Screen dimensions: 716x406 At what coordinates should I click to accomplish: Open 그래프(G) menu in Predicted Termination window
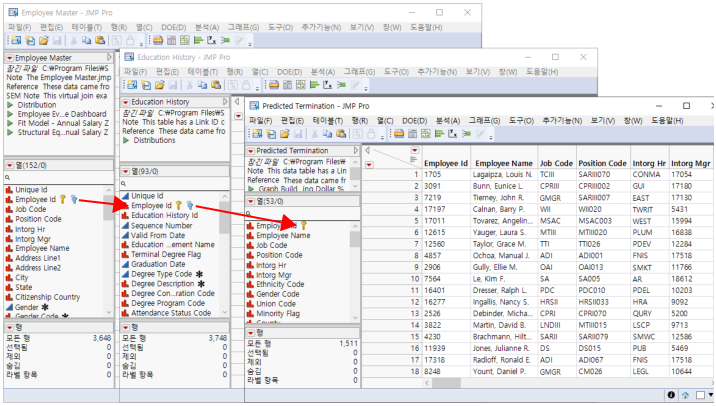click(484, 121)
